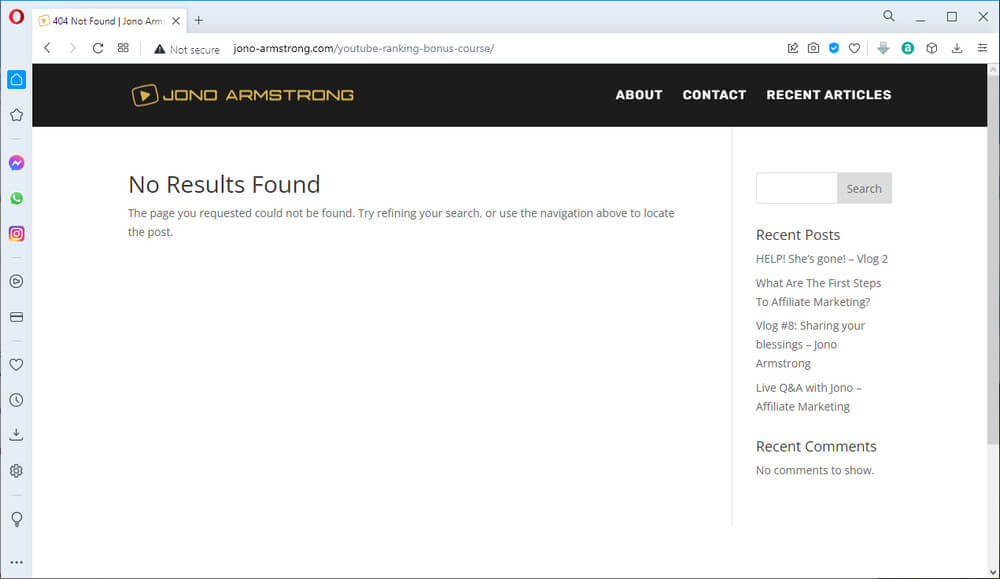Open the Easy Setup menu icon
Viewport: 1000px width, 579px height.
pos(982,48)
